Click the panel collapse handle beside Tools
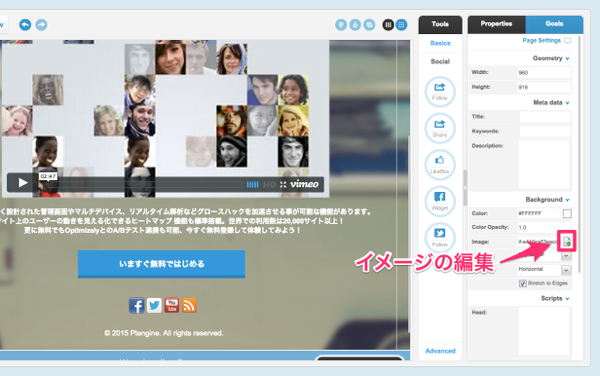This screenshot has width=600, height=376. [465, 188]
